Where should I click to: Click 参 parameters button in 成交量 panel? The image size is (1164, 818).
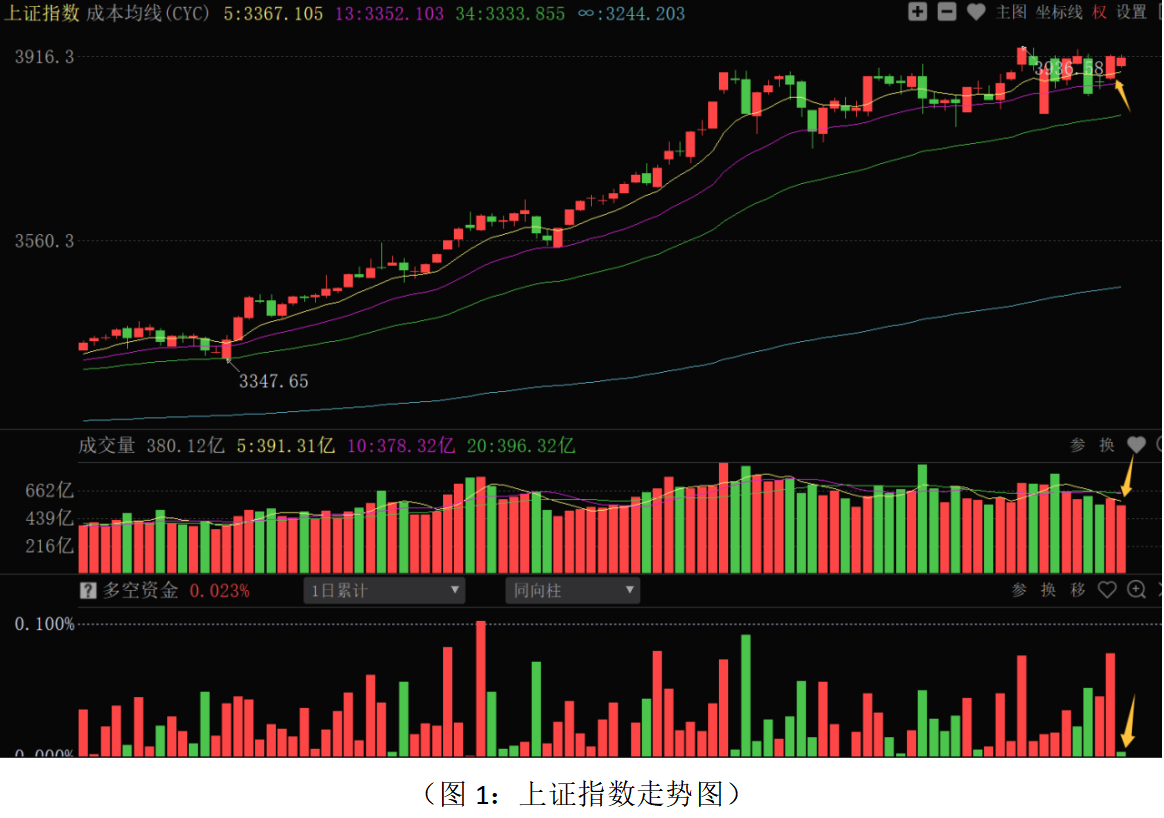[1077, 445]
